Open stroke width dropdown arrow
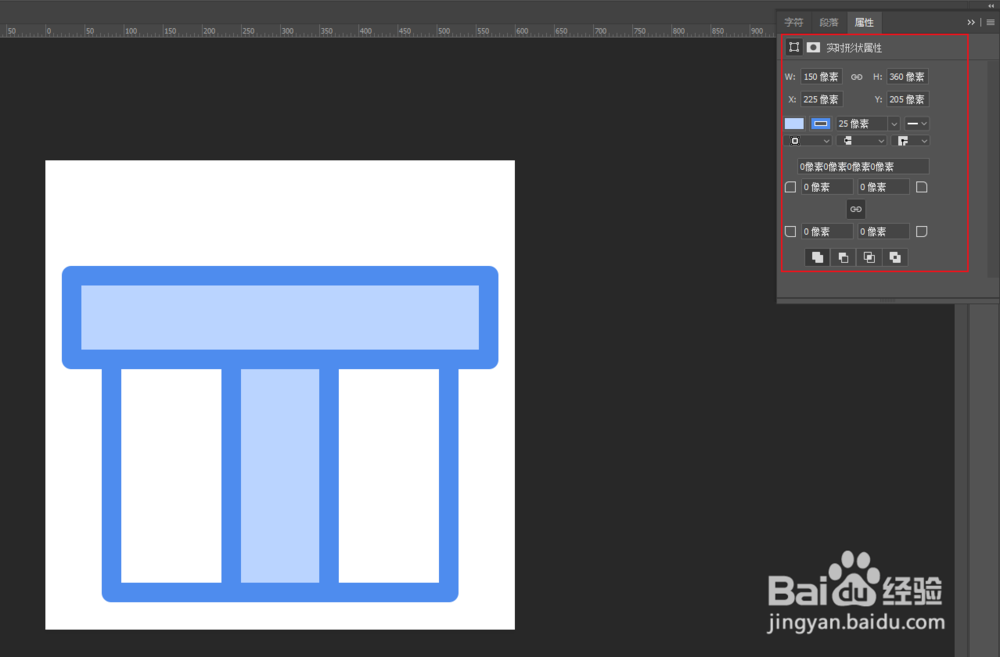 894,124
